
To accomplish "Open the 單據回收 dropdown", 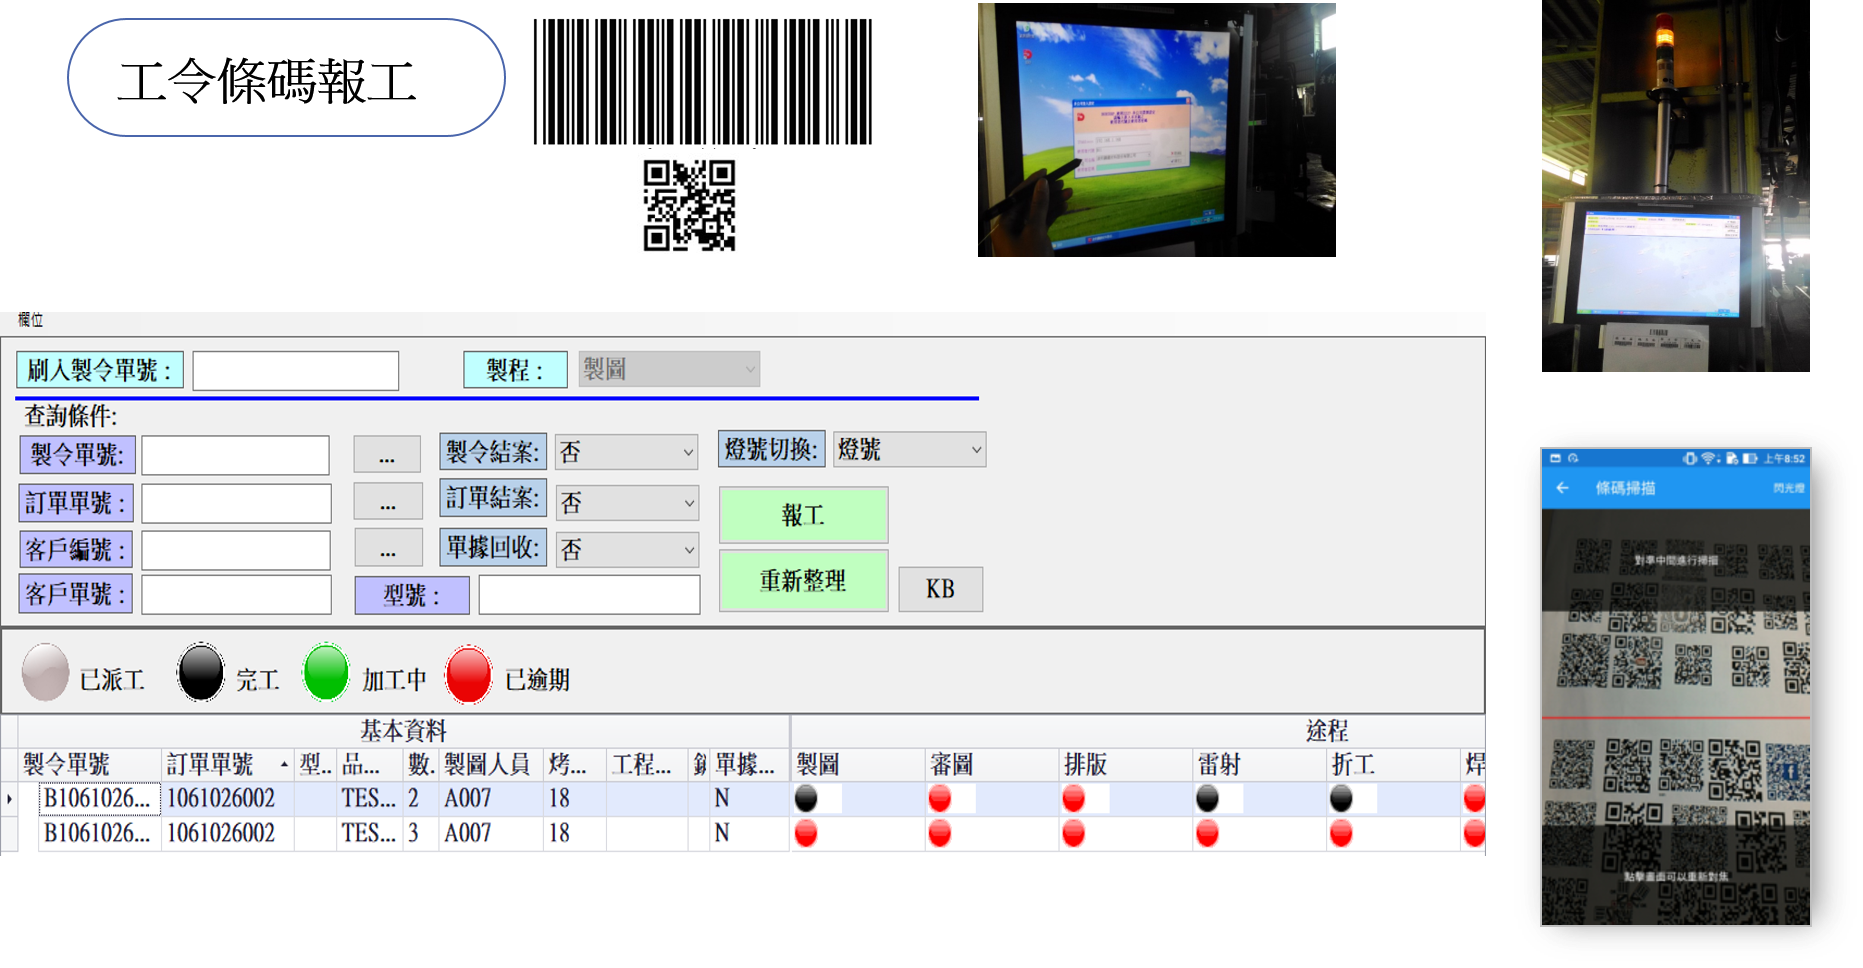I will 626,549.
